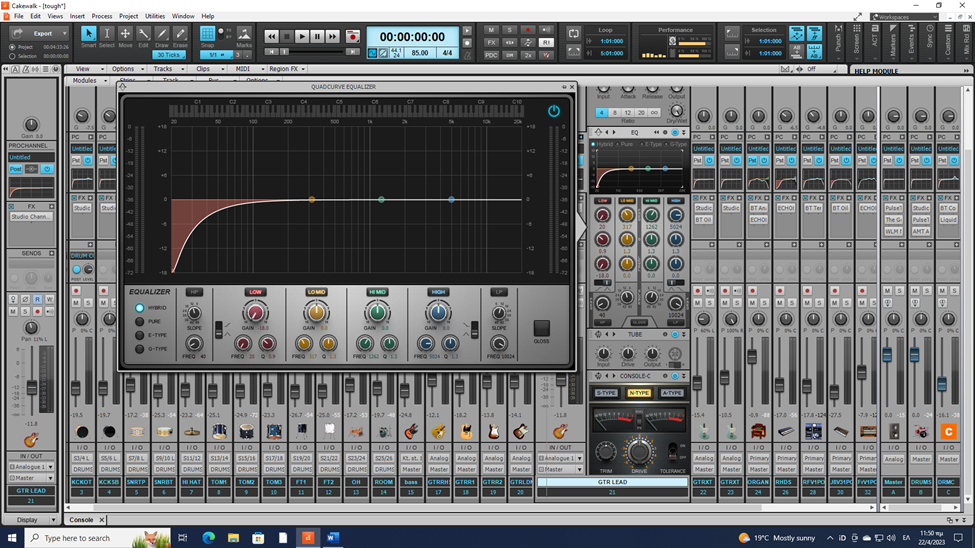The width and height of the screenshot is (975, 548).
Task: Toggle loop on/off button
Action: click(573, 34)
